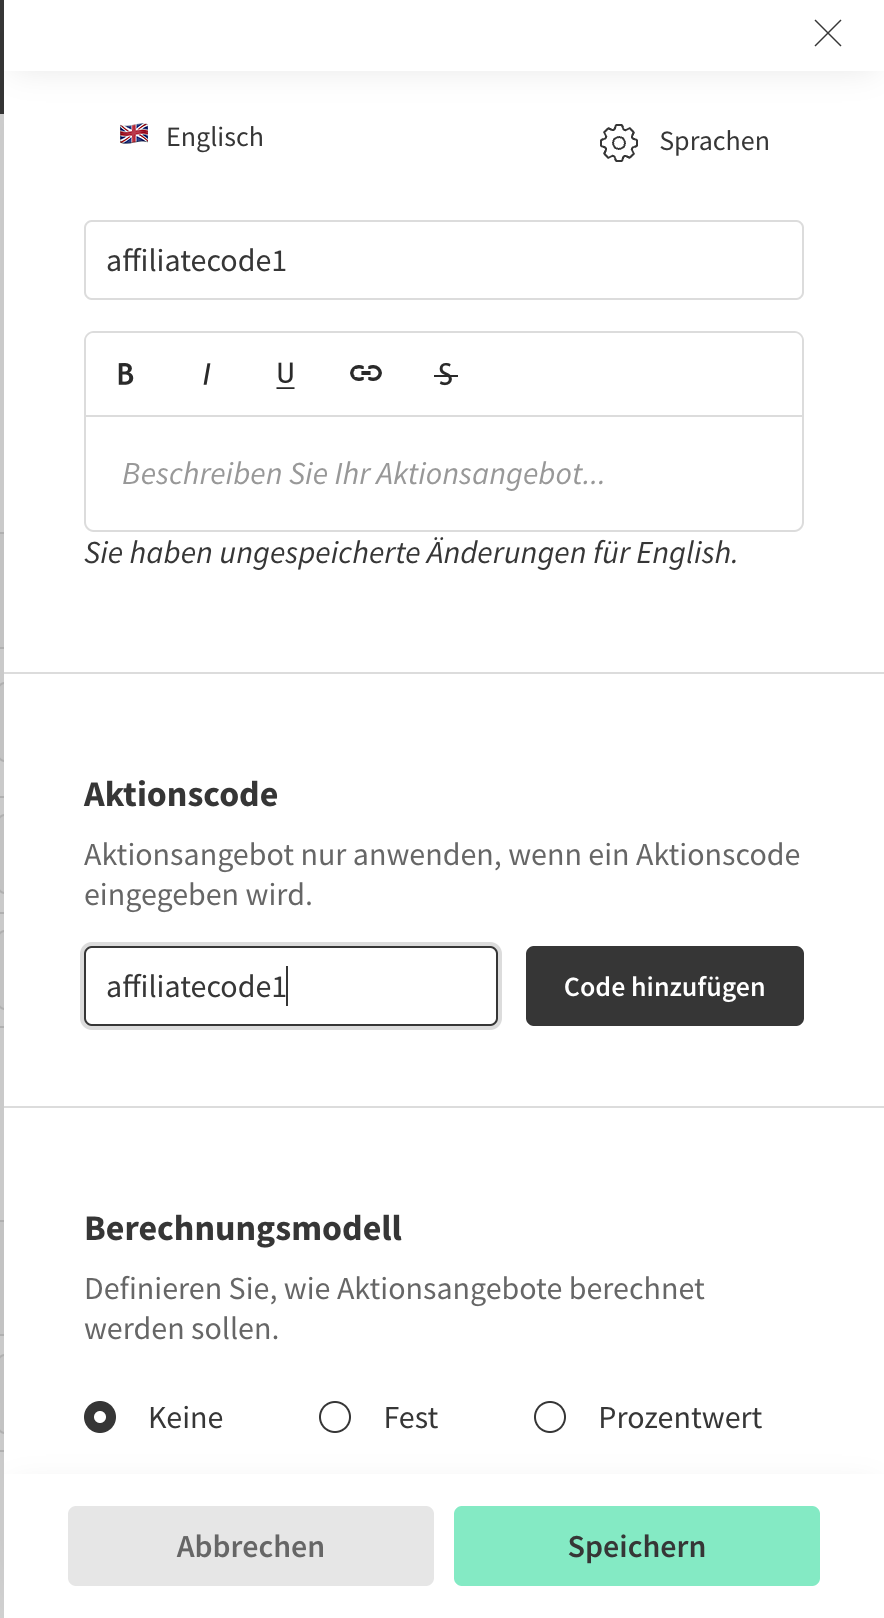Apply bold formatting in the description toolbar
884x1618 pixels.
[124, 374]
